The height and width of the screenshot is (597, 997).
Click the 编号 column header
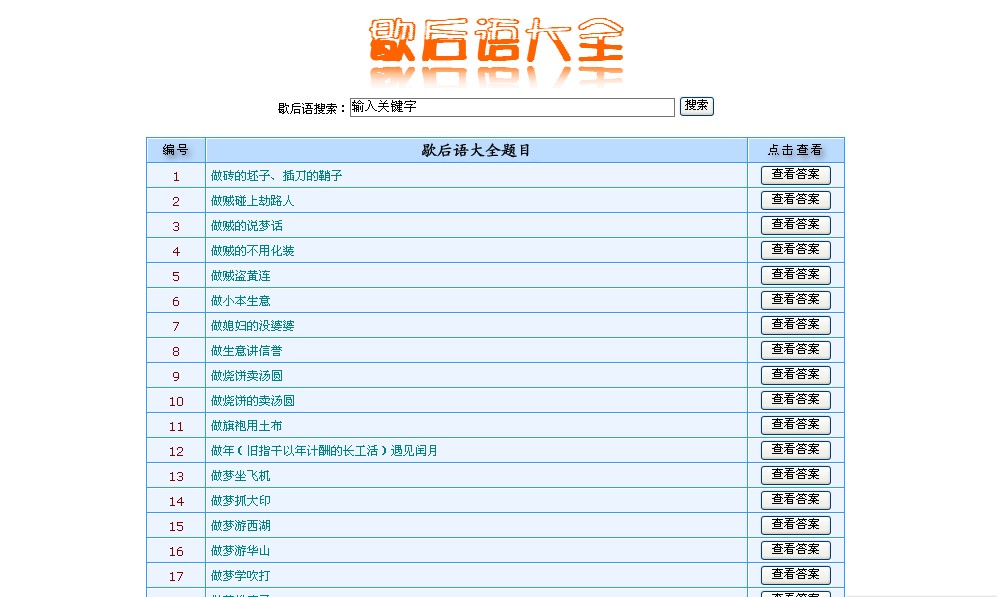pos(176,150)
